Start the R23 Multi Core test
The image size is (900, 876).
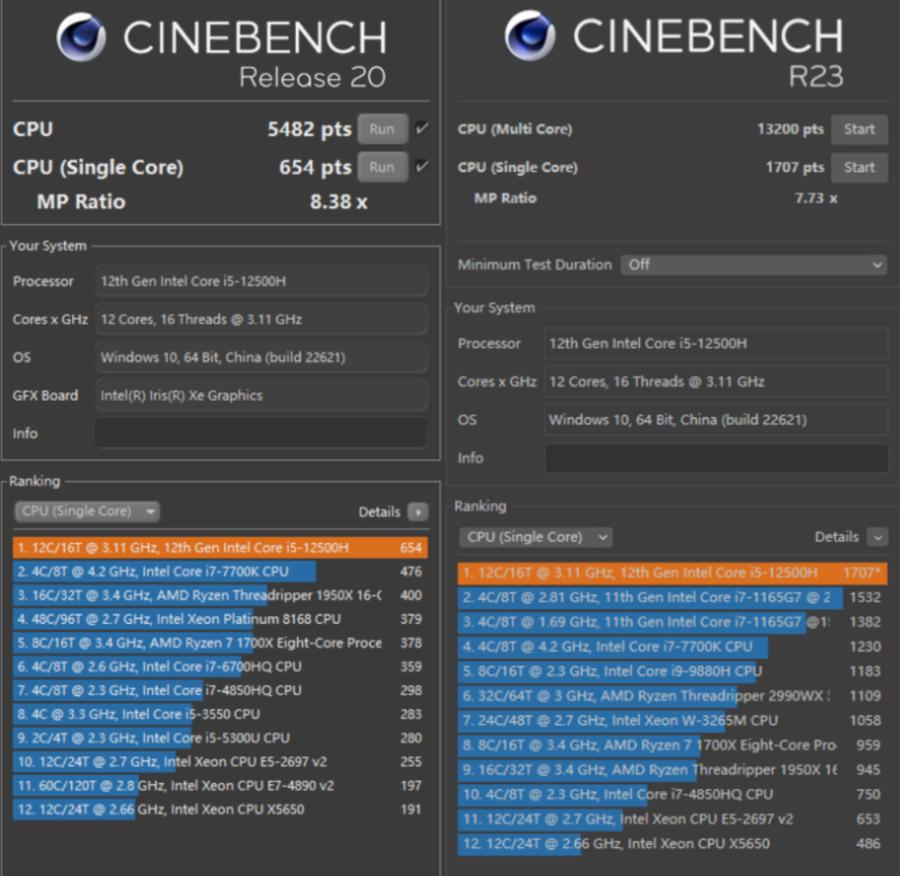(859, 129)
